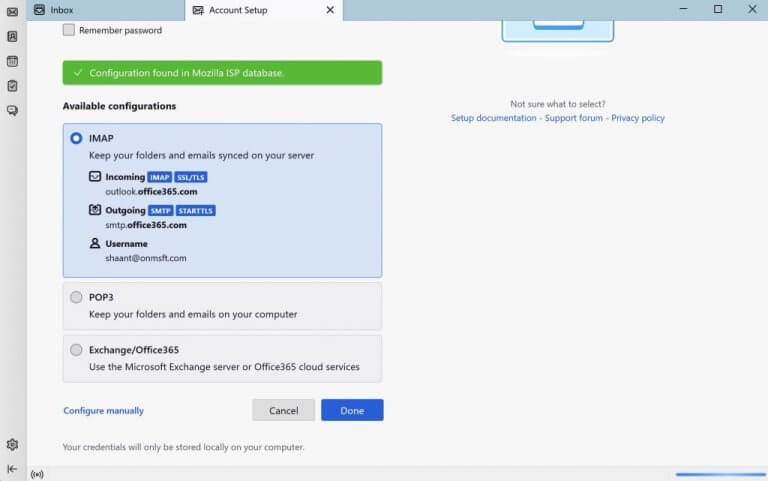This screenshot has height=481, width=768.
Task: Click the Incoming server mail icon
Action: pos(95,176)
